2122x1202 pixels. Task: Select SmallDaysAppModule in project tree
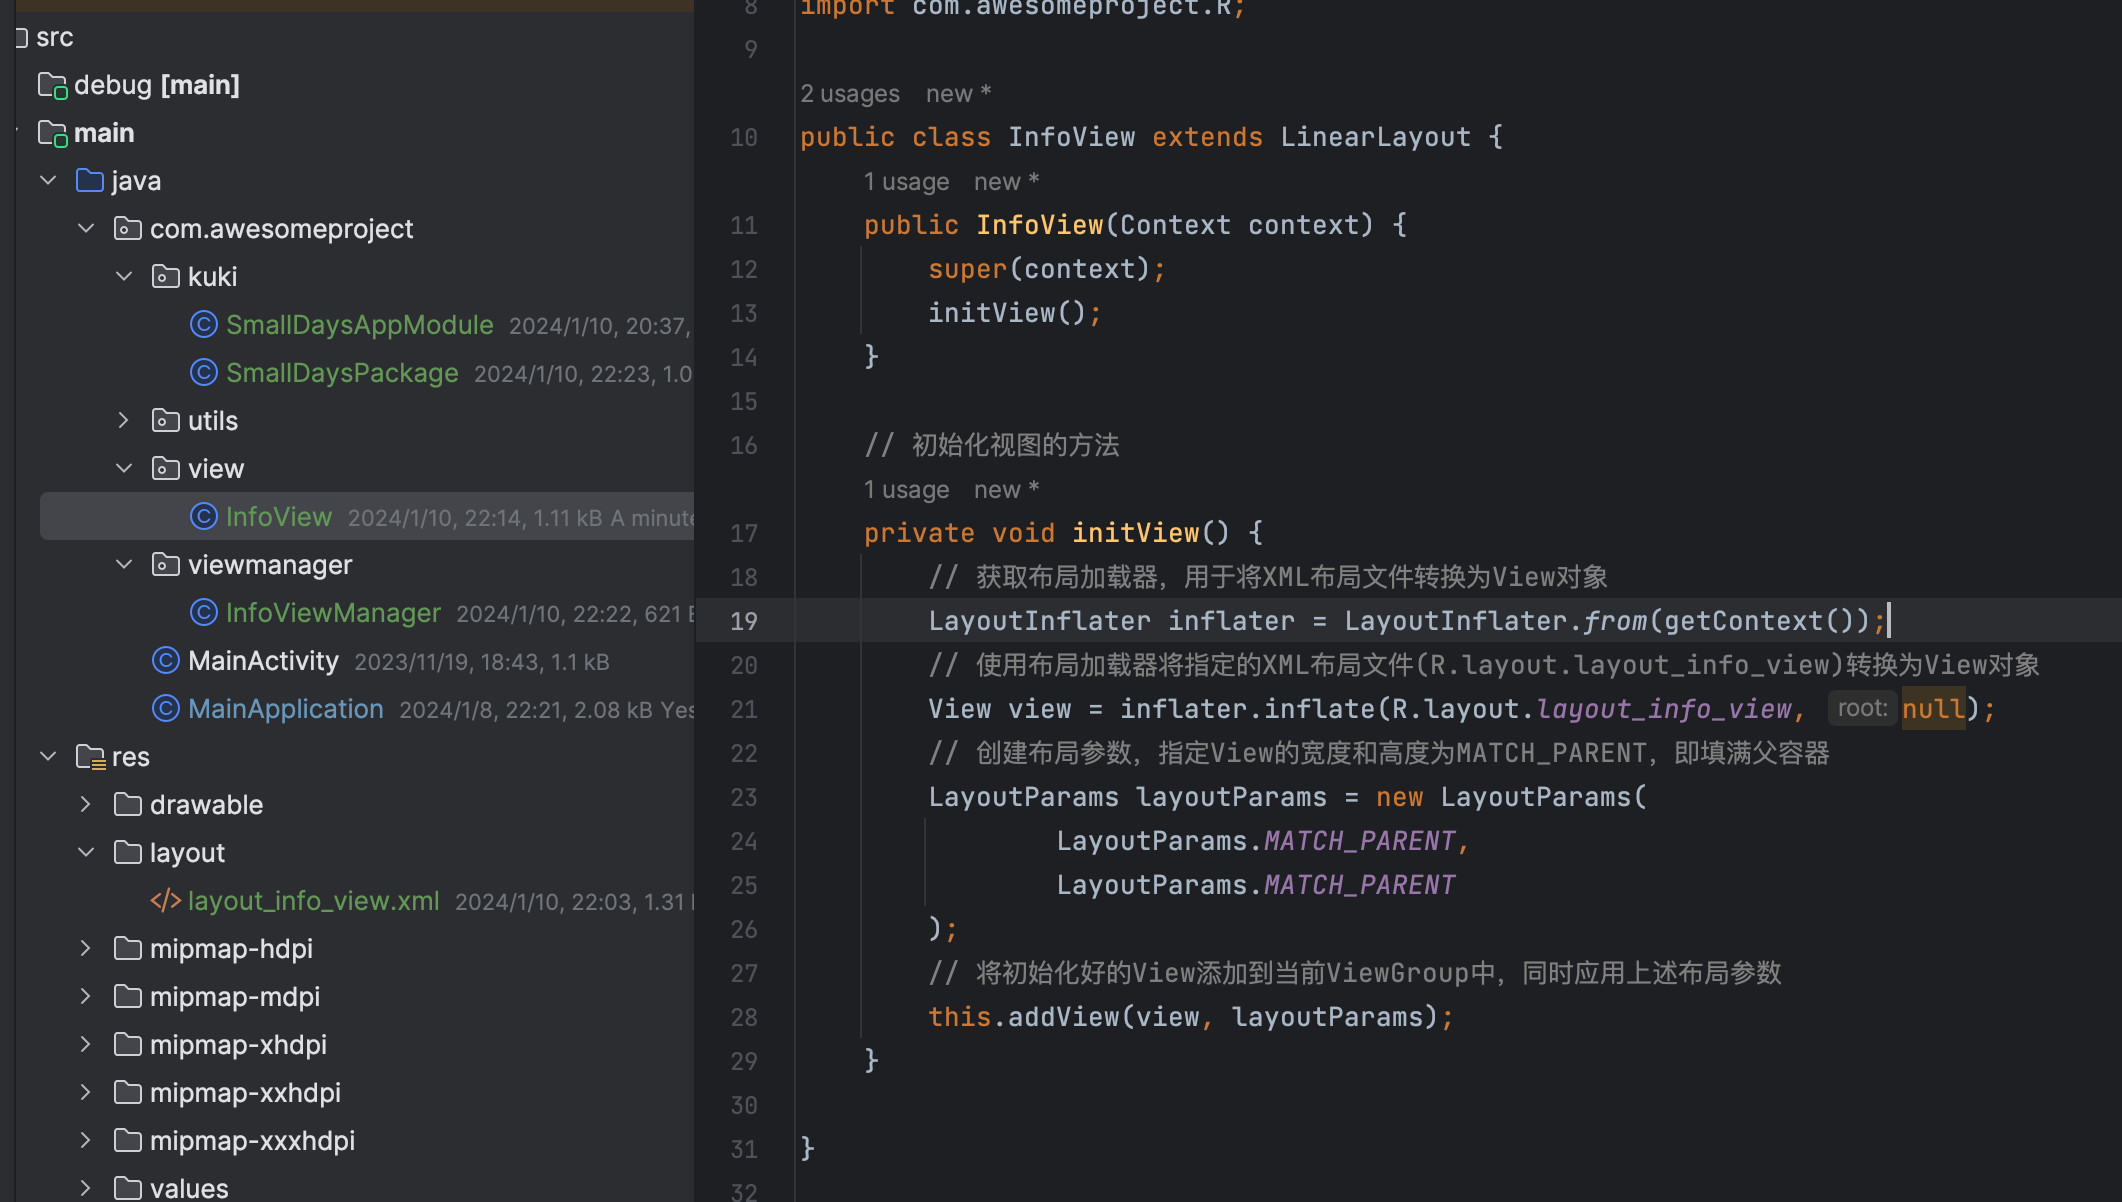tap(360, 325)
